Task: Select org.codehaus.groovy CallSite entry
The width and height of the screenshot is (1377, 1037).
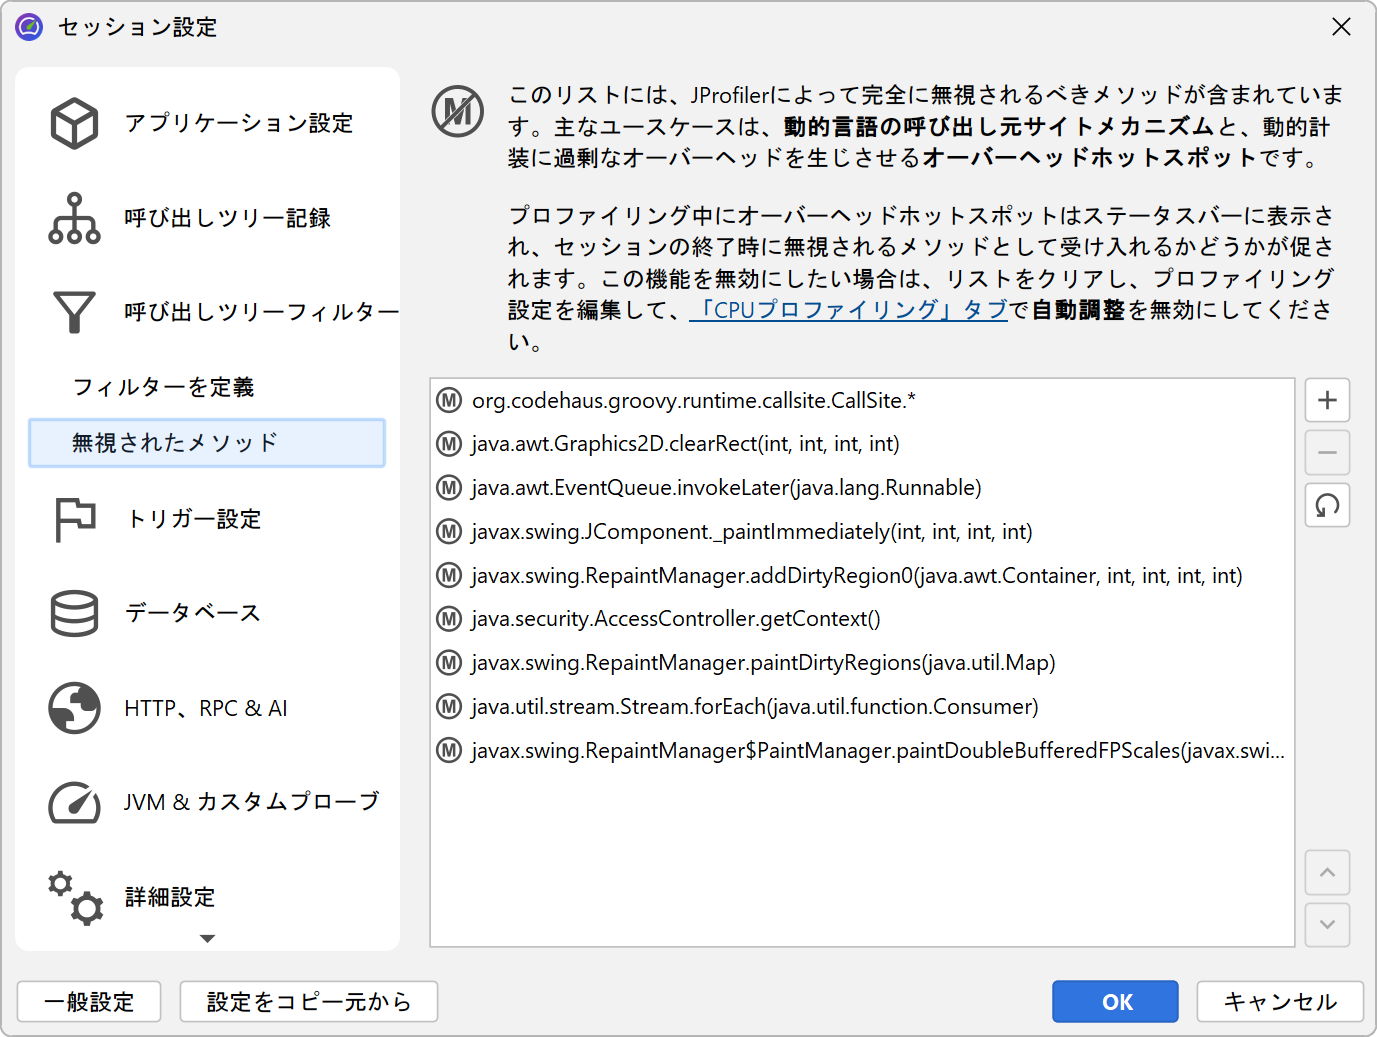Action: (x=693, y=401)
